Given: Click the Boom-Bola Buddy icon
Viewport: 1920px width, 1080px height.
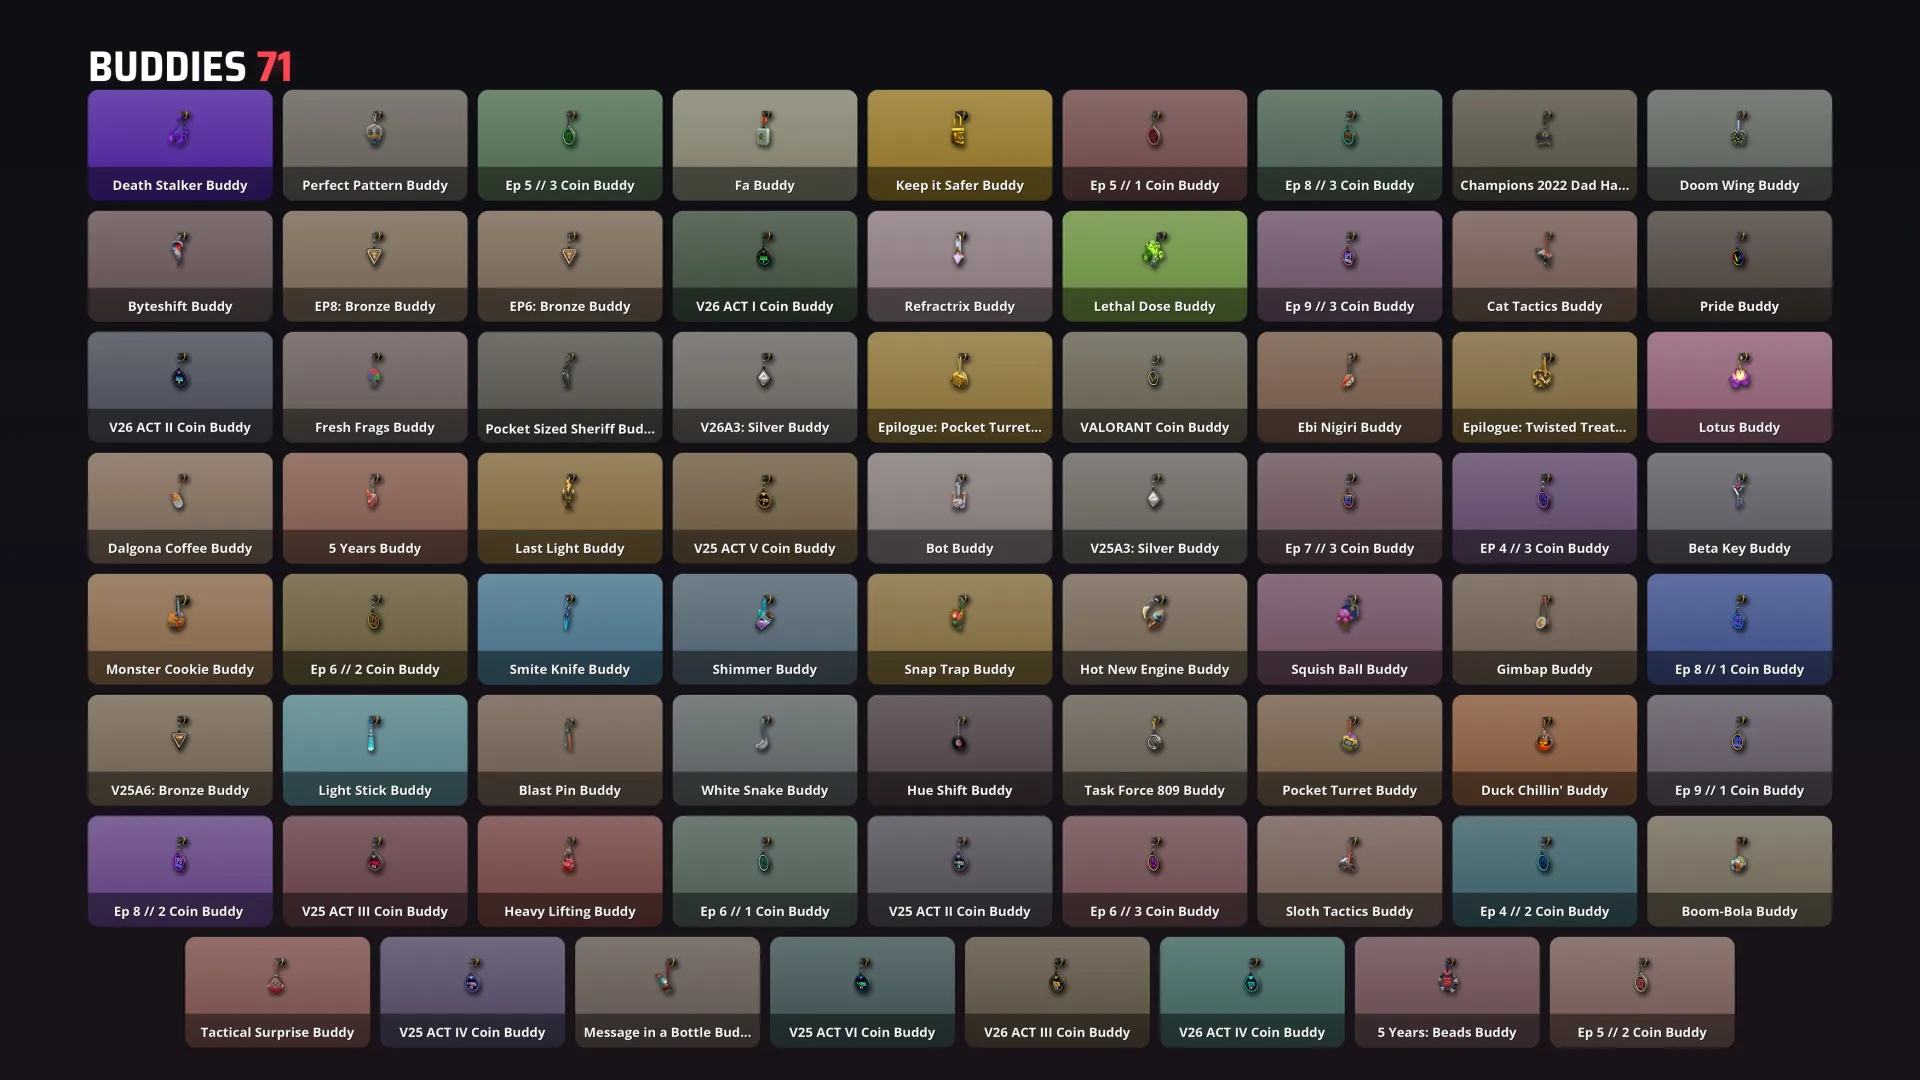Looking at the screenshot, I should pos(1740,856).
